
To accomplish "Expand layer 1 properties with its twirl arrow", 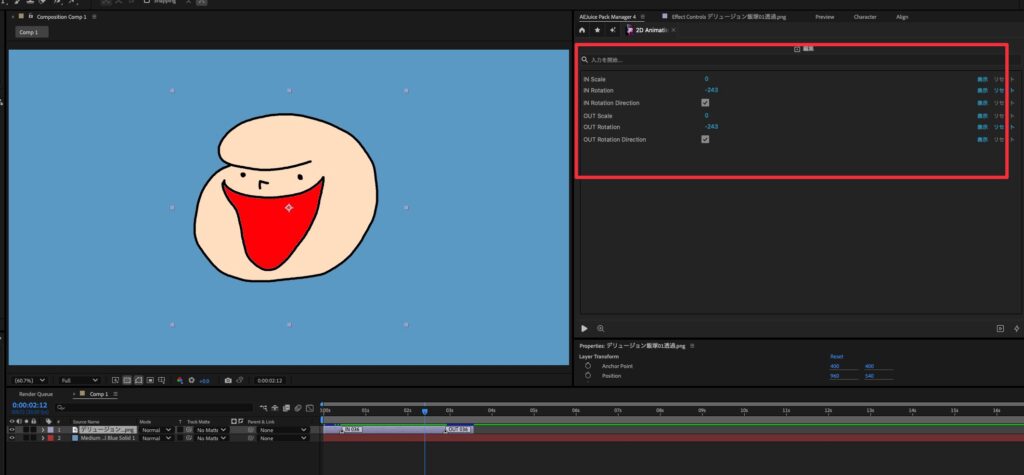I will pyautogui.click(x=42, y=429).
